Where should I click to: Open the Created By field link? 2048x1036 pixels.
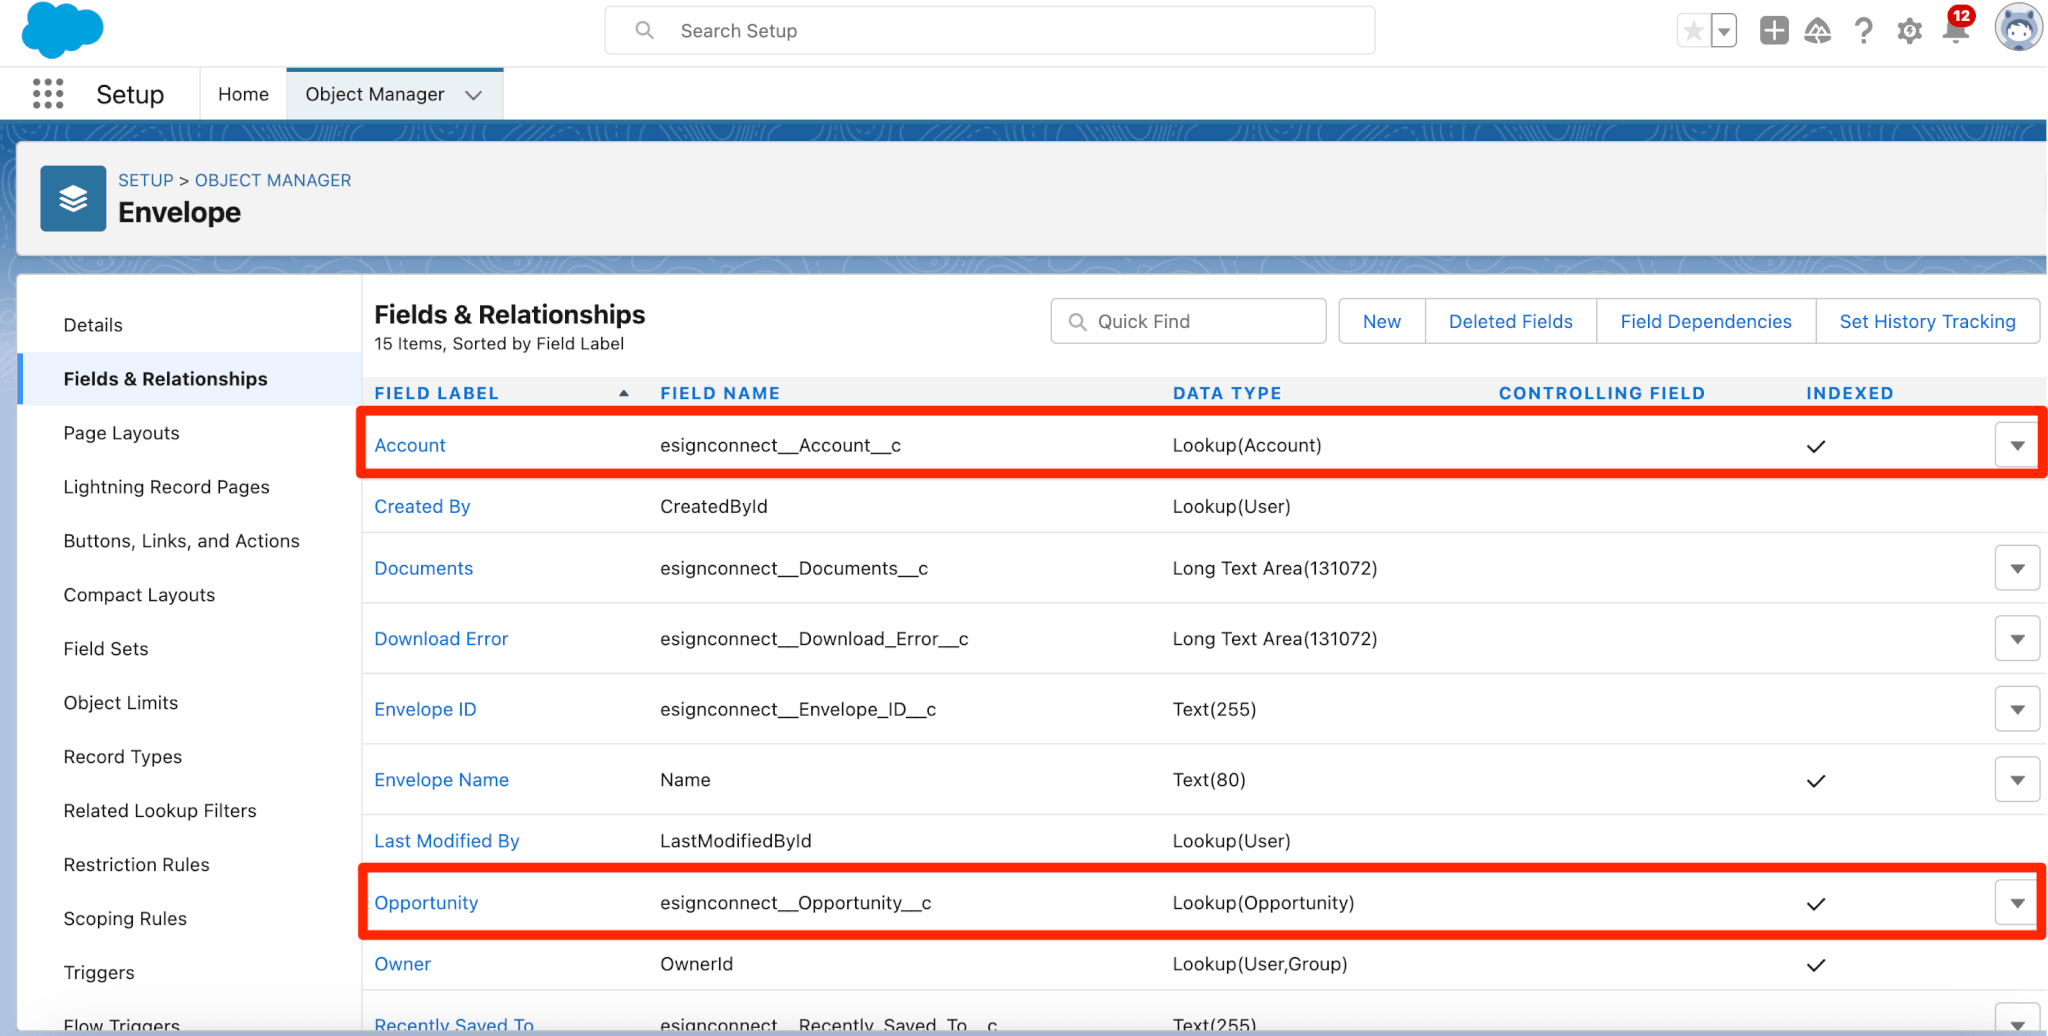(x=422, y=506)
